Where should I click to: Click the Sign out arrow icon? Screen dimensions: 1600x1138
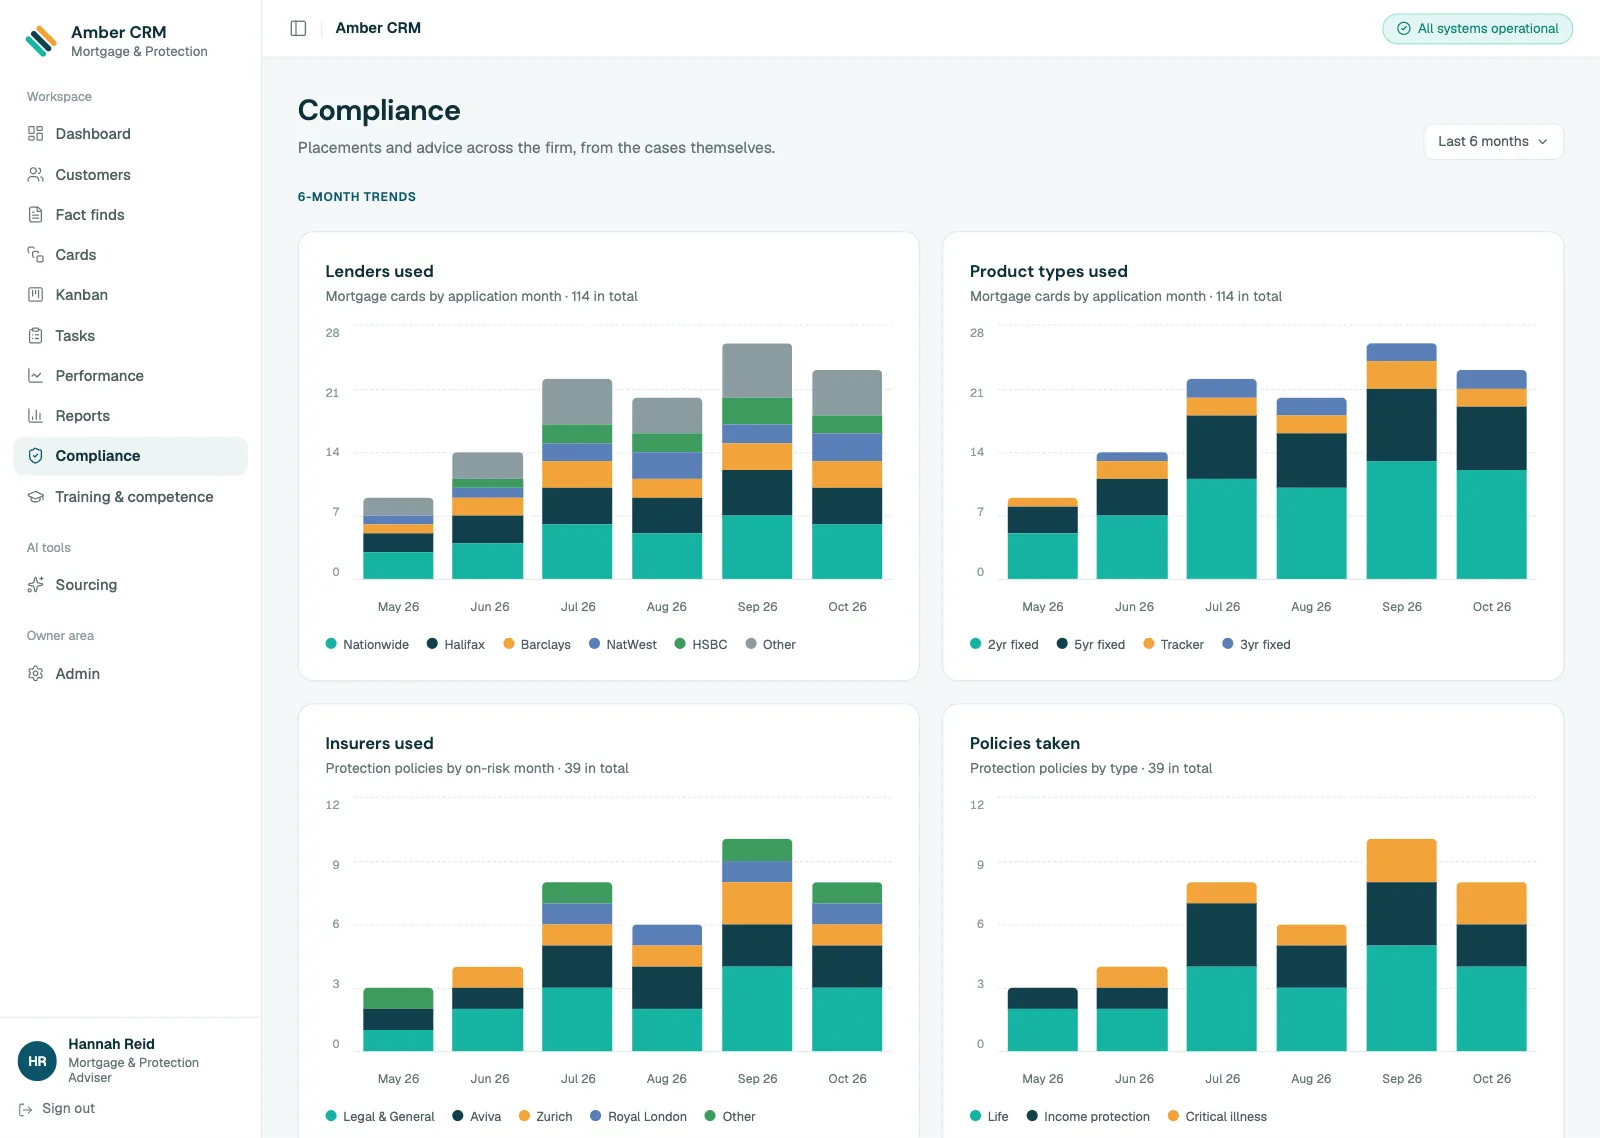tap(26, 1109)
